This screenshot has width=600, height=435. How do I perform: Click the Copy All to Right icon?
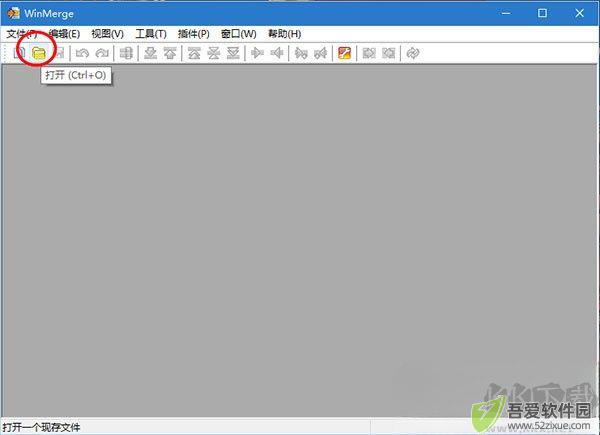tap(369, 53)
